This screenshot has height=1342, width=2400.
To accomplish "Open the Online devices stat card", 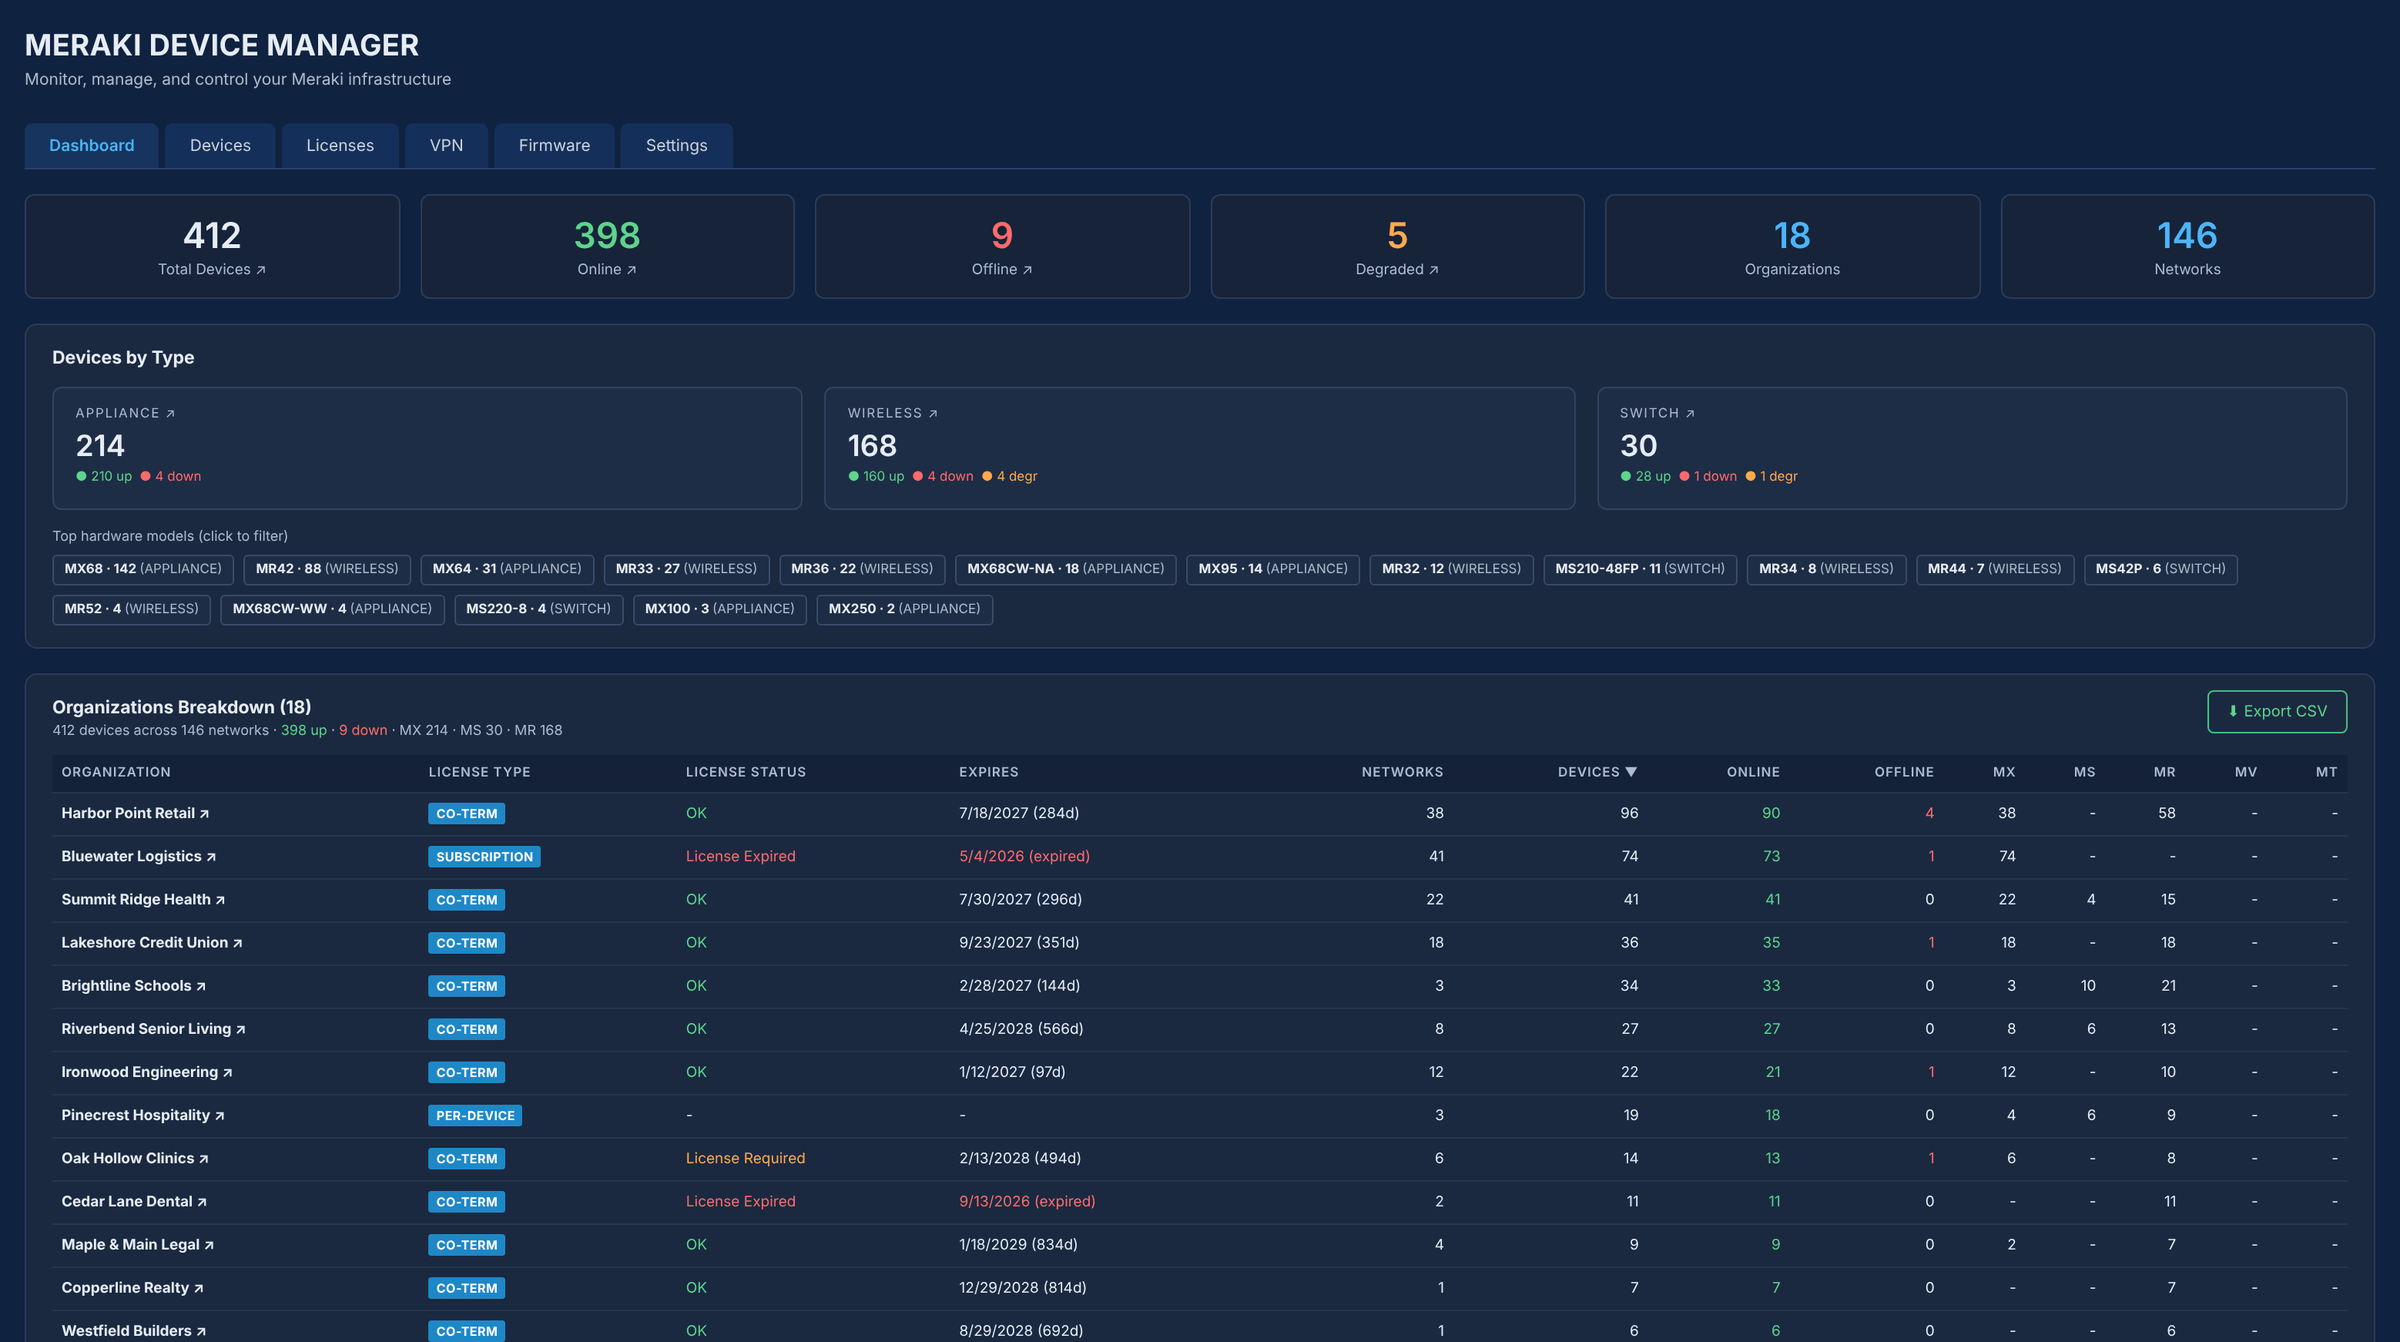I will click(x=607, y=247).
